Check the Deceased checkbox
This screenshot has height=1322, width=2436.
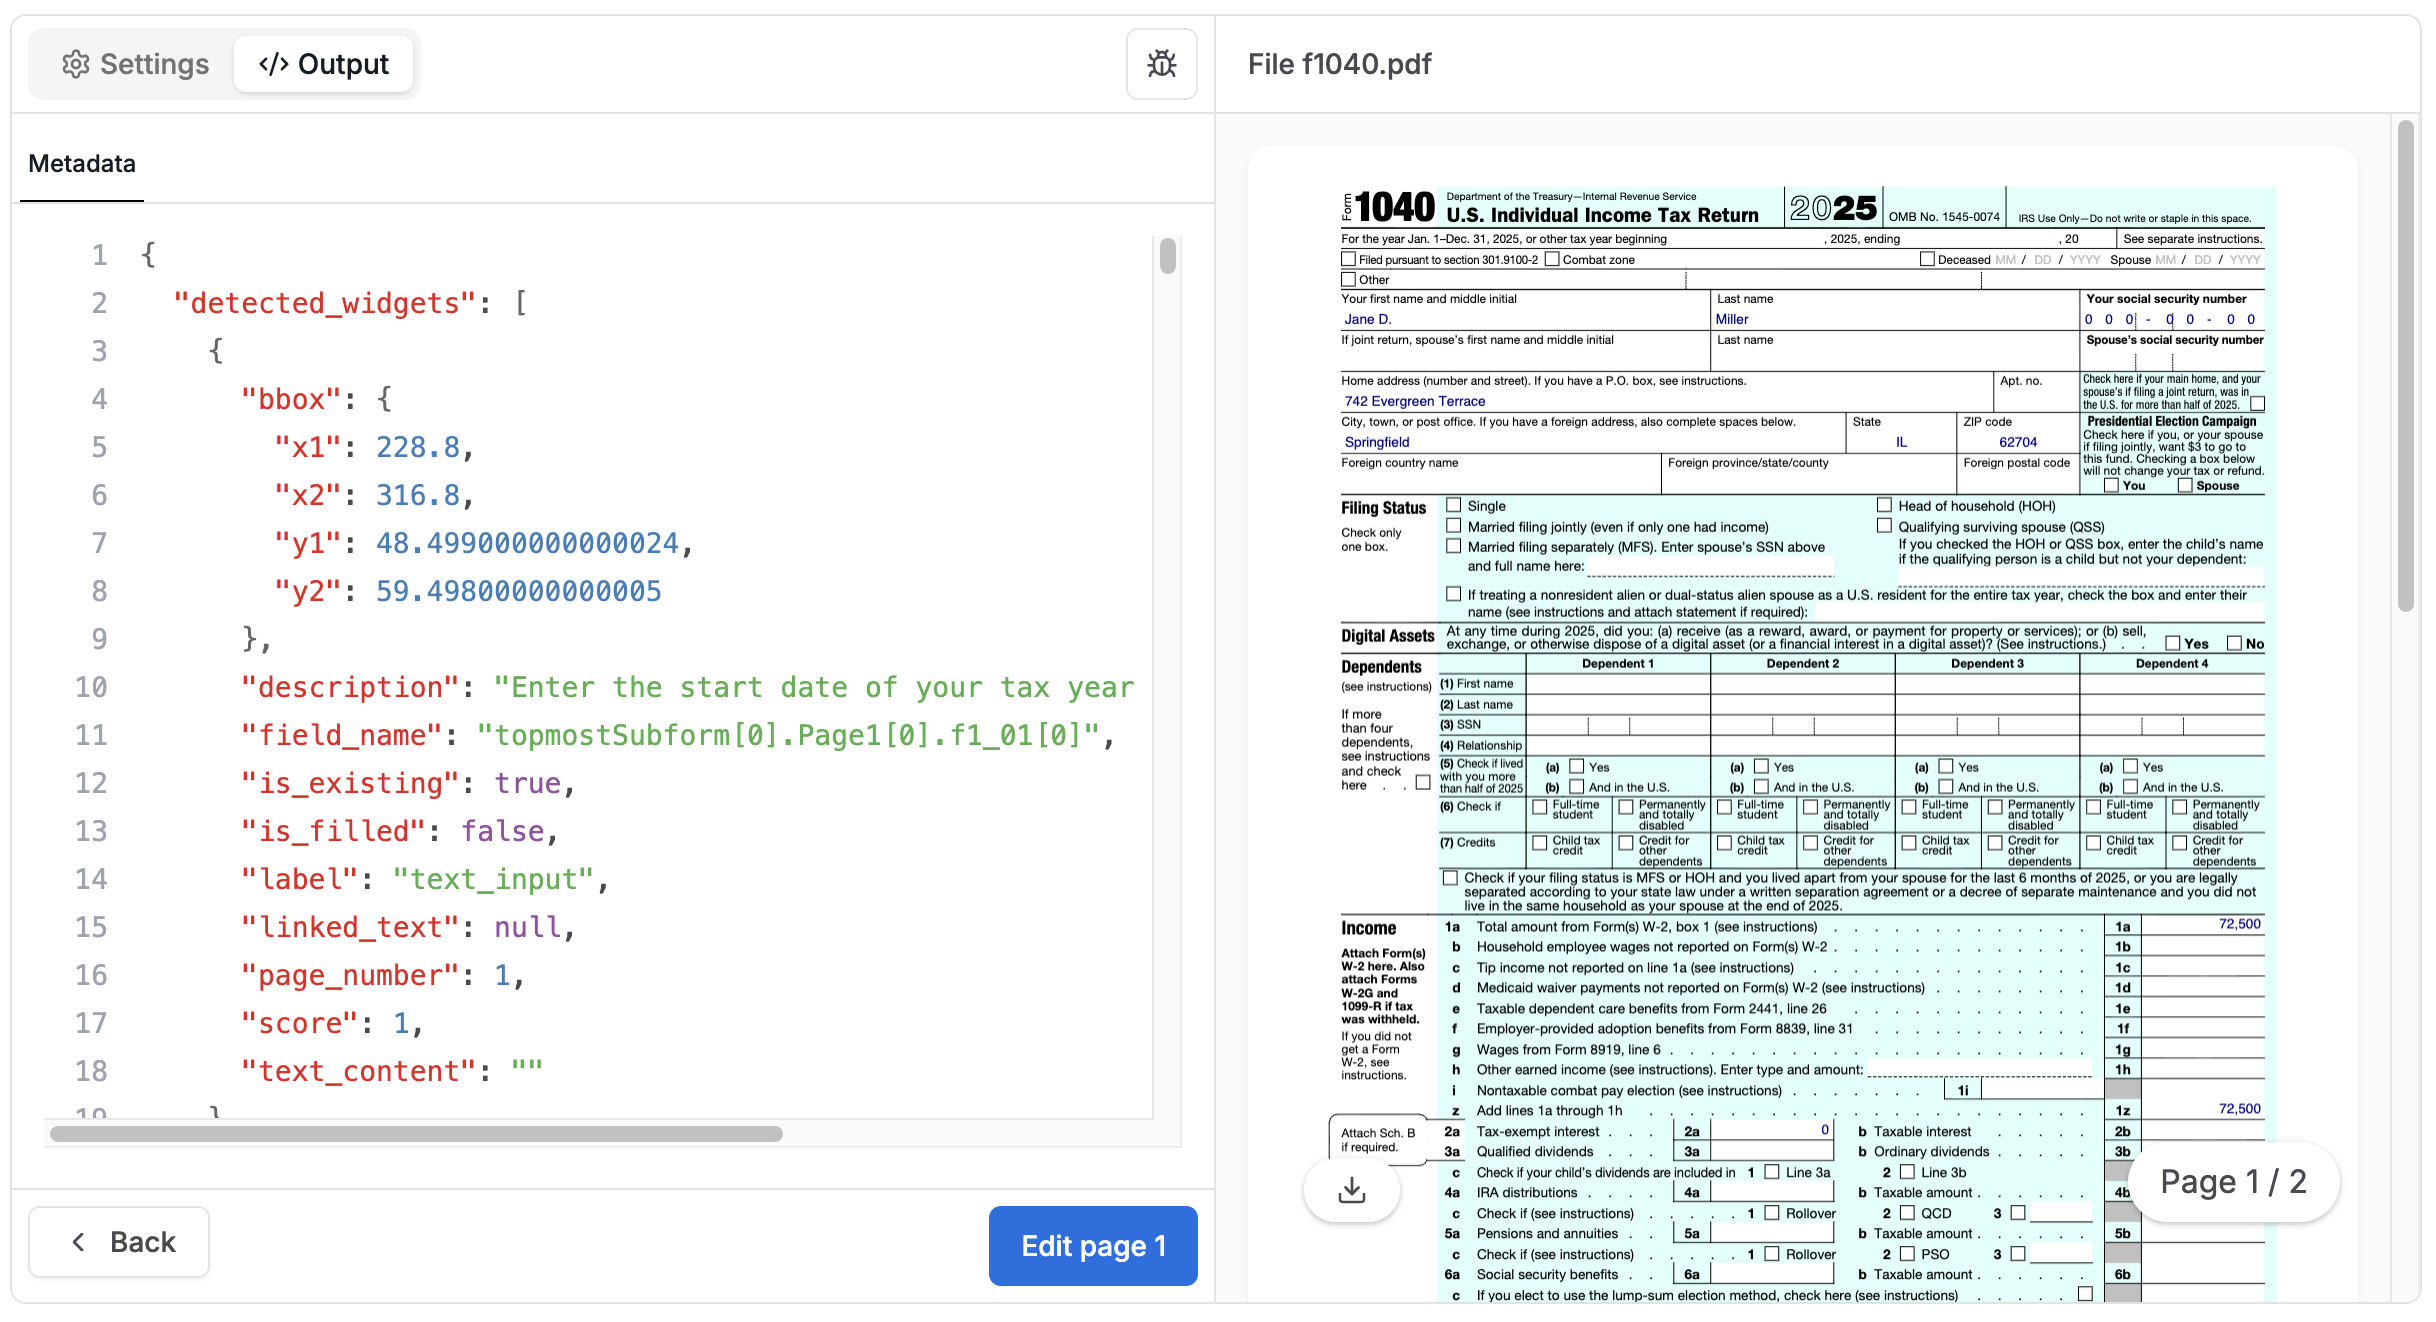pos(1927,259)
